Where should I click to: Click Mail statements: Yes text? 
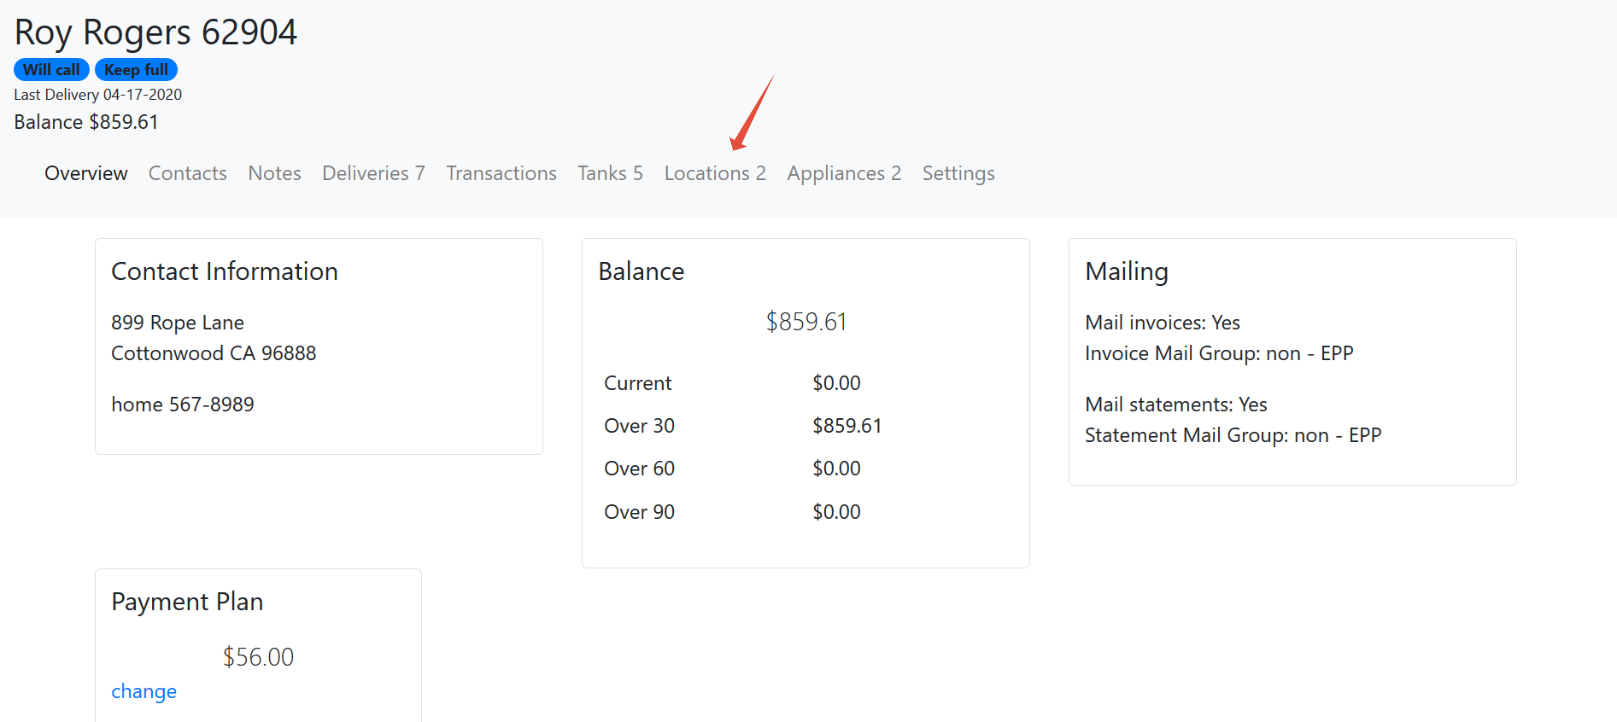pyautogui.click(x=1176, y=404)
